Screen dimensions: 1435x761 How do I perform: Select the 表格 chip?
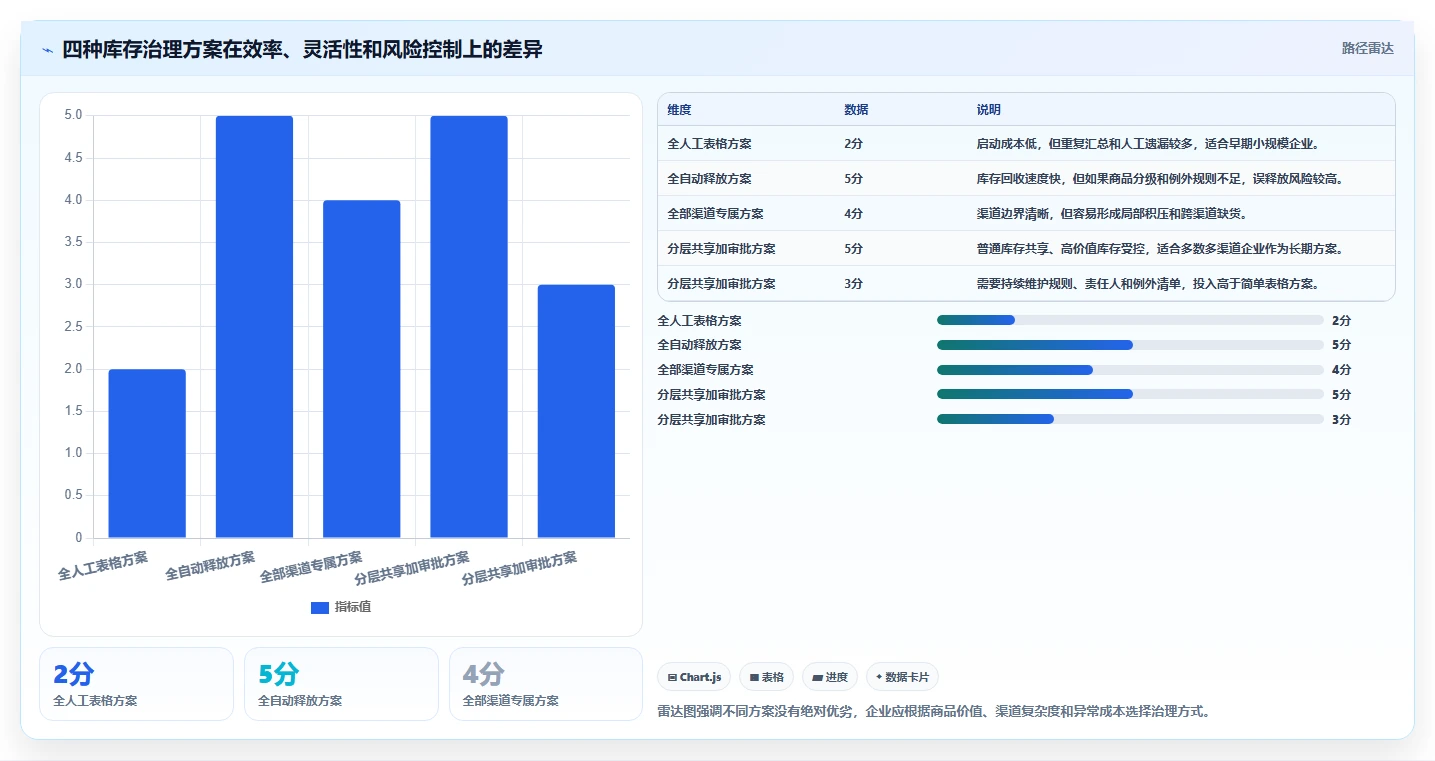[766, 677]
